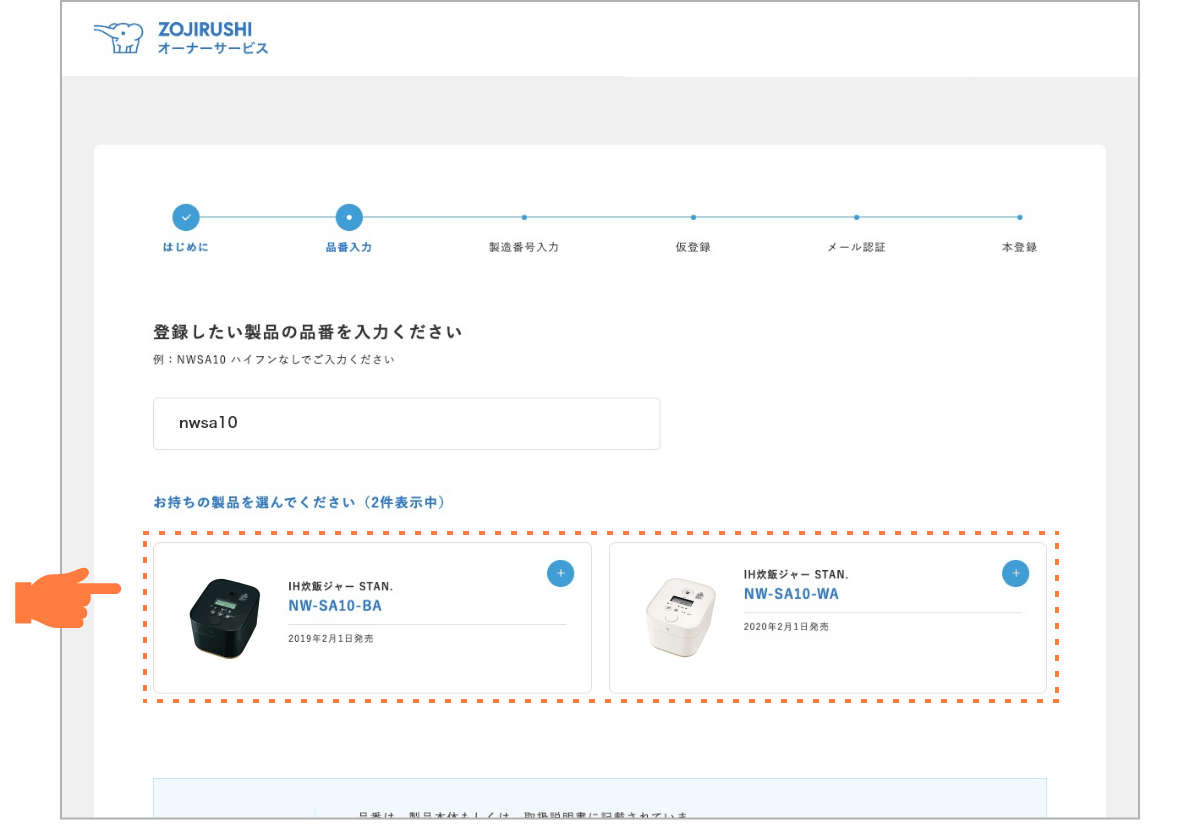Screen dimensions: 1200x829
Task: Click IH炊飯ジャー STAN. label on the black model
Action: point(341,587)
